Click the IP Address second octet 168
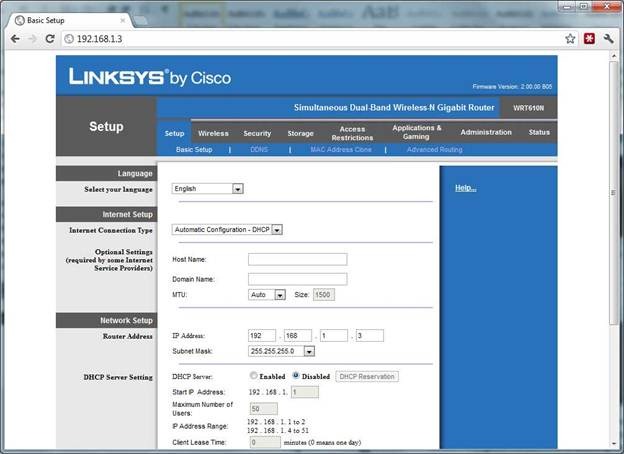This screenshot has width=624, height=454. 298,335
